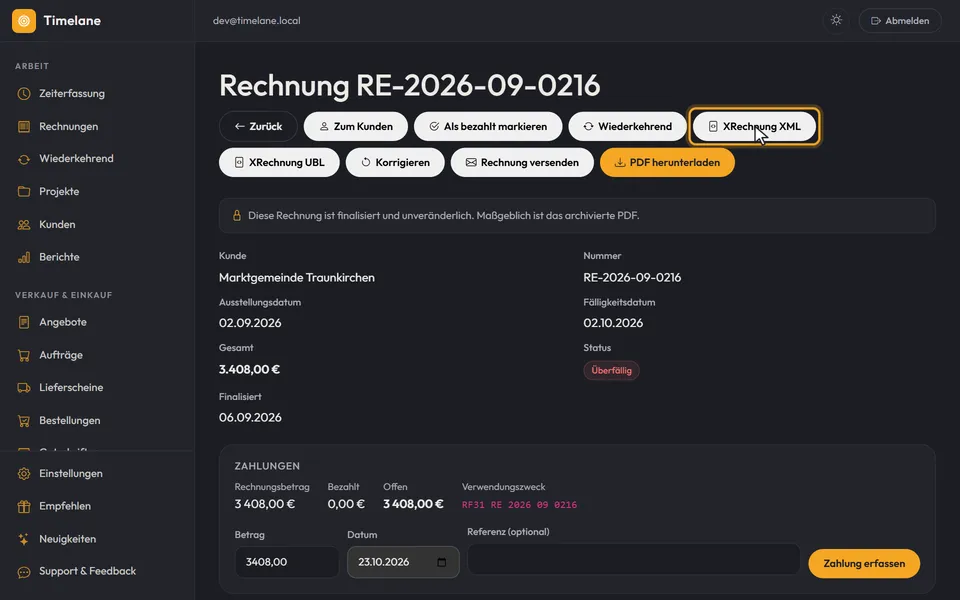Click the Zeiterfassung clock icon

pyautogui.click(x=24, y=94)
